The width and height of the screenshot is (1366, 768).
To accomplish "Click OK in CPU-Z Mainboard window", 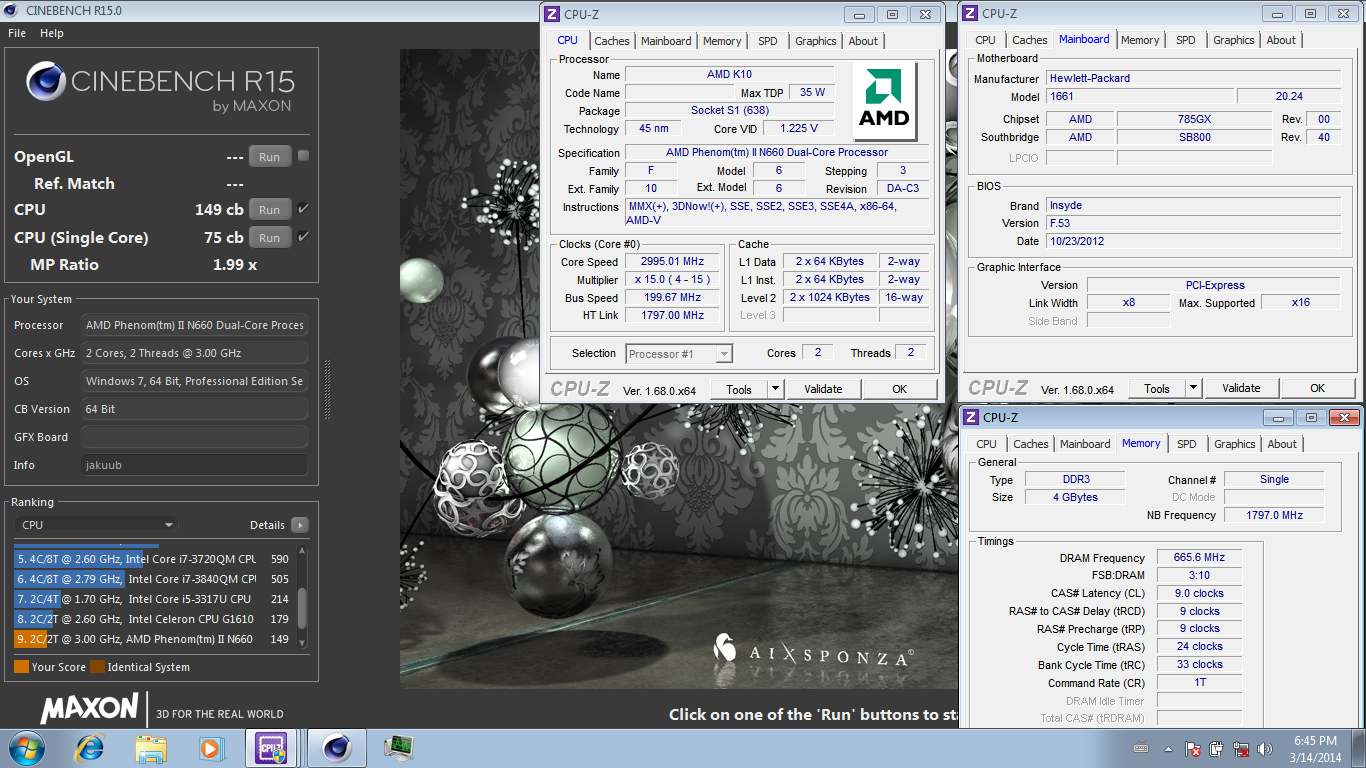I will [1317, 388].
